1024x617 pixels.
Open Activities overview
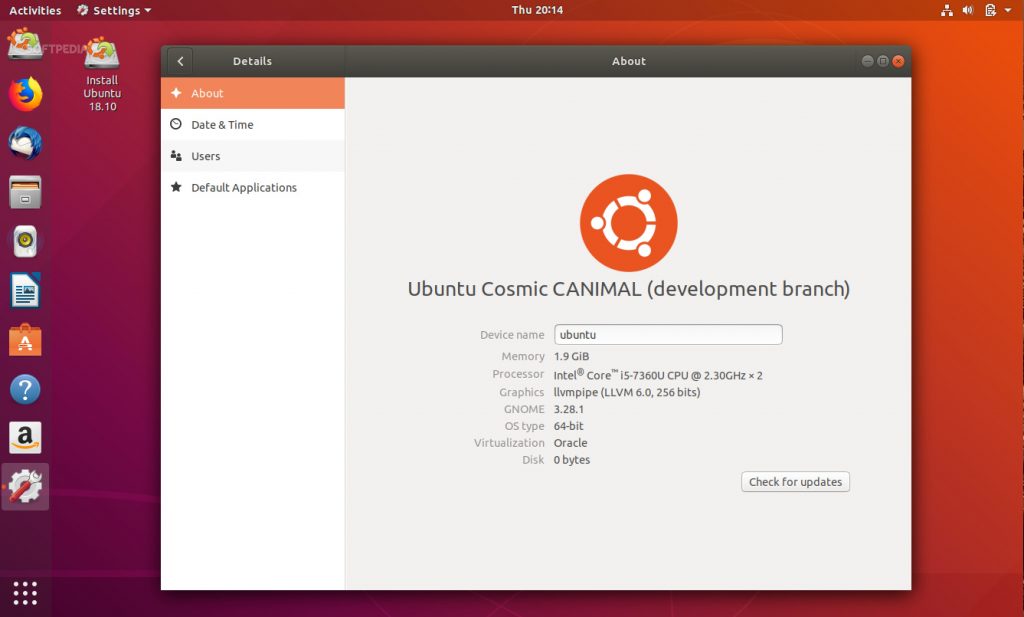(x=35, y=10)
